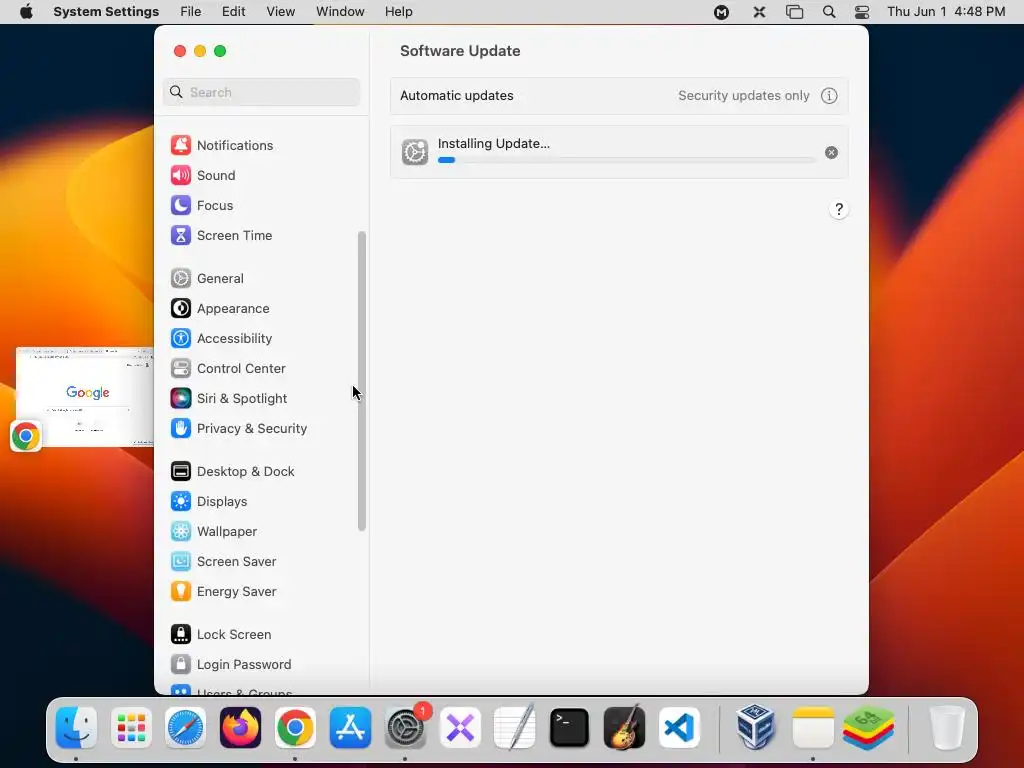This screenshot has height=768, width=1024.
Task: Open Software Update help
Action: [x=839, y=210]
